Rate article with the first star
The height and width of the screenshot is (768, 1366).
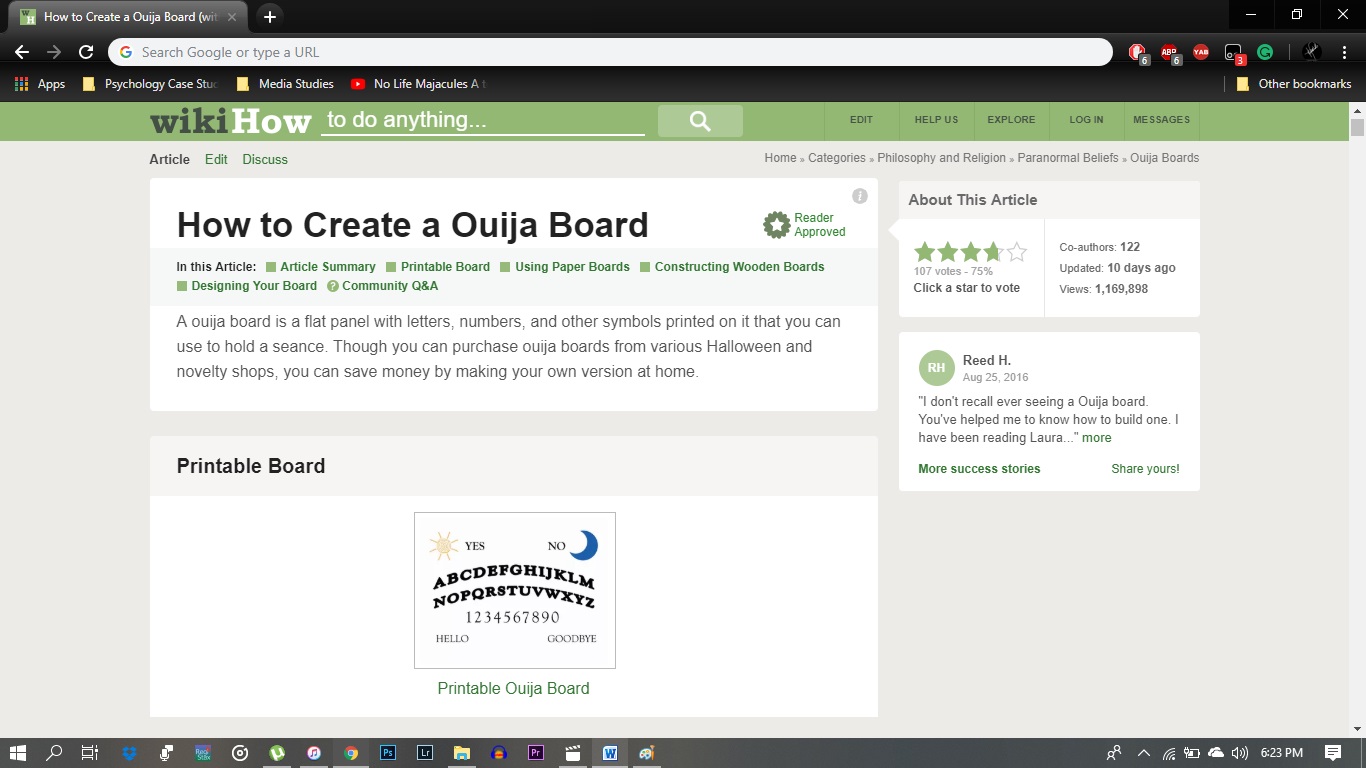925,252
